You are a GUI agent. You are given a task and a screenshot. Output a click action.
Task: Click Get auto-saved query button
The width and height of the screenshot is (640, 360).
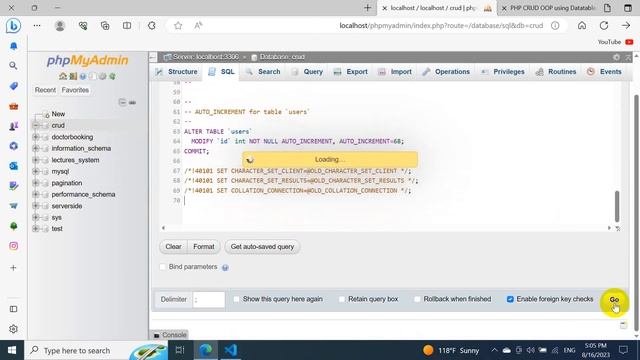262,247
